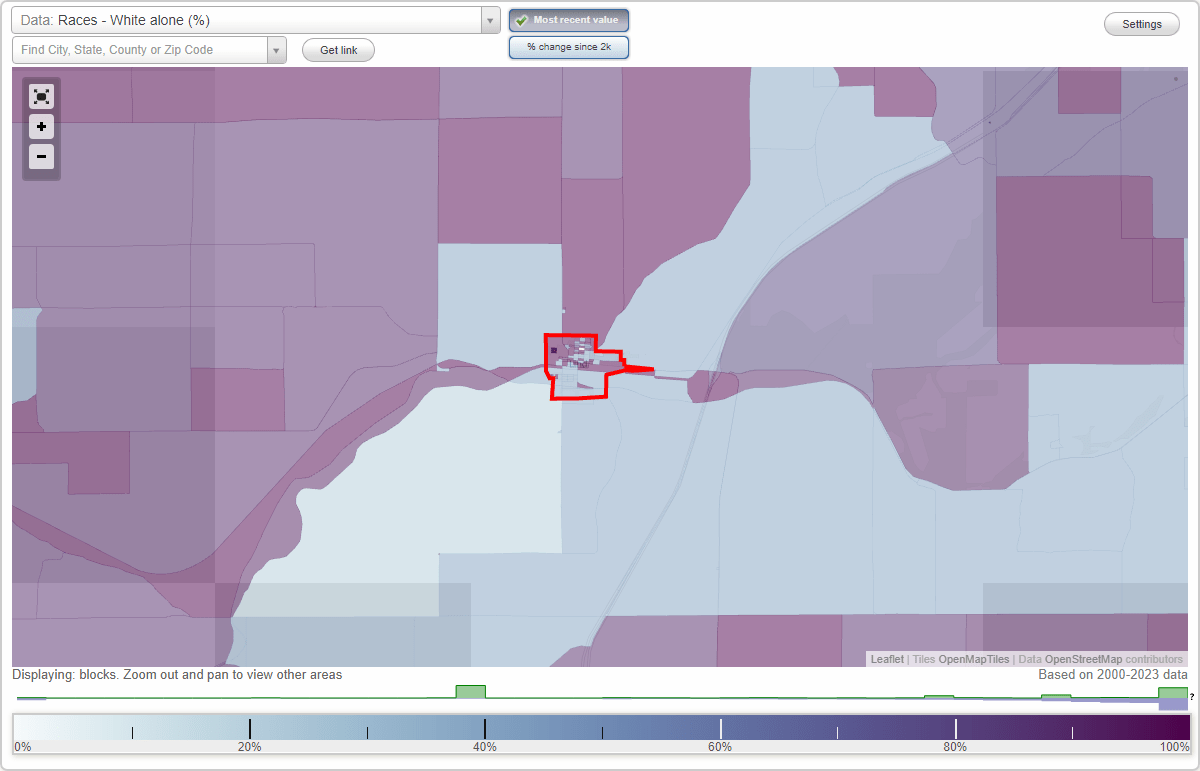Click the tallest green histogram bar near 40%
Image resolution: width=1200 pixels, height=771 pixels.
[x=471, y=690]
